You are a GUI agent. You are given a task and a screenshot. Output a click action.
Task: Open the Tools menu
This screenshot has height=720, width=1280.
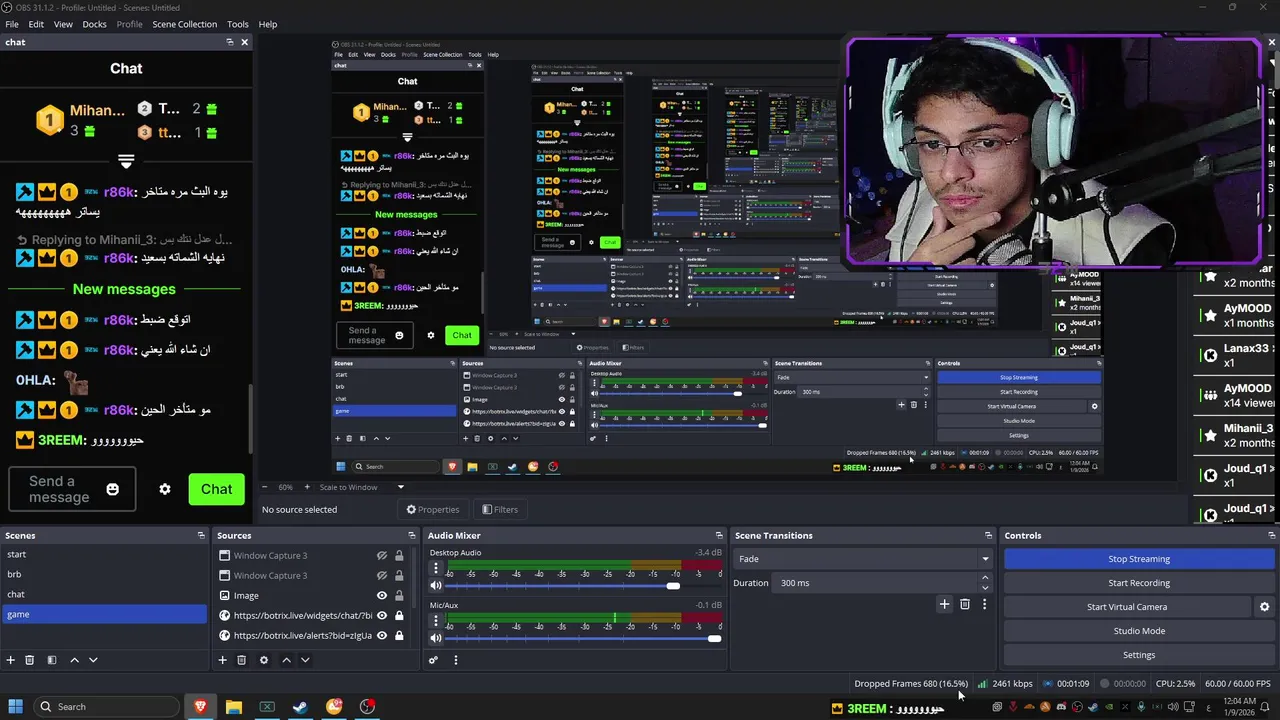click(238, 24)
